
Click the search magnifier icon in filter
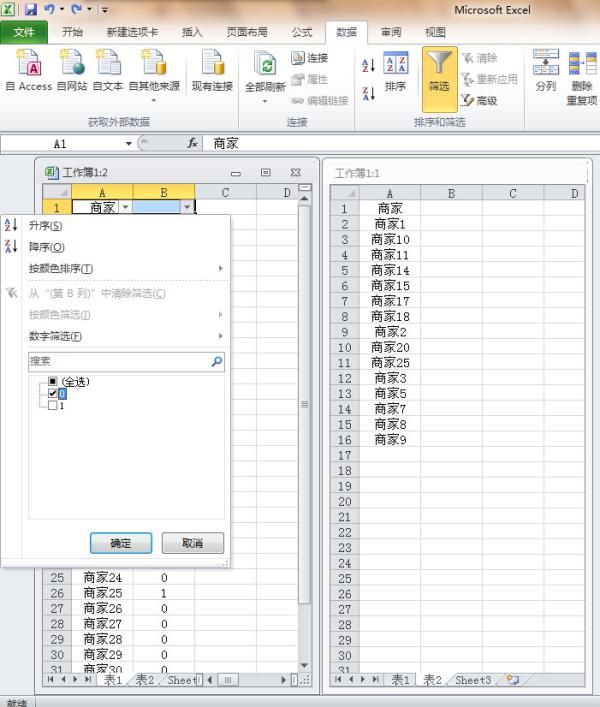click(x=217, y=361)
